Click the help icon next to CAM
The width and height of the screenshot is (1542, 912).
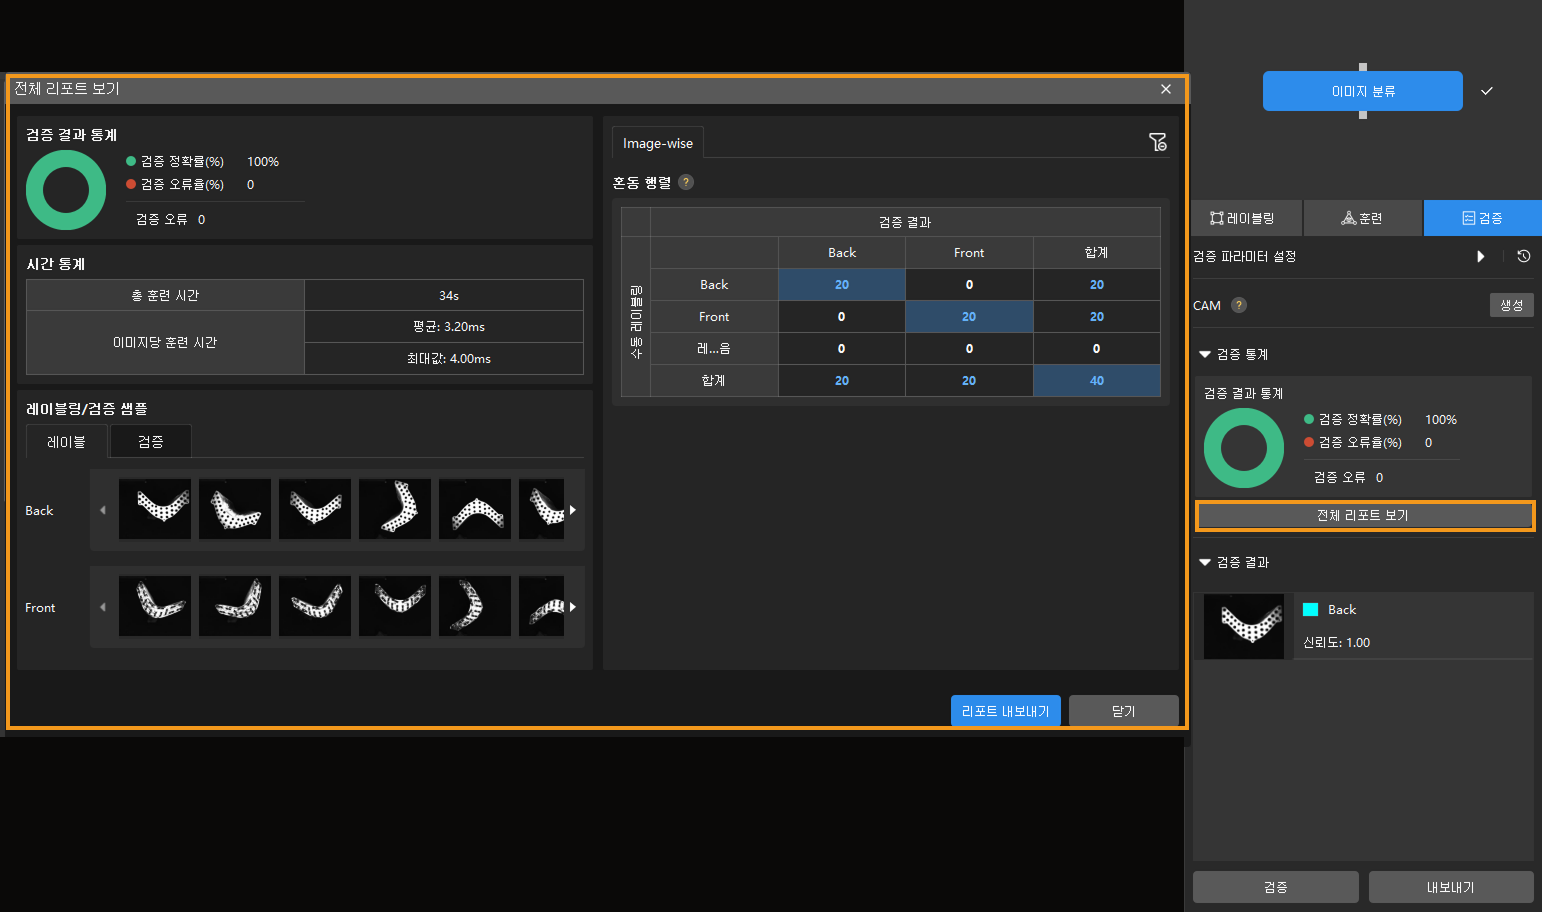coord(1239,305)
